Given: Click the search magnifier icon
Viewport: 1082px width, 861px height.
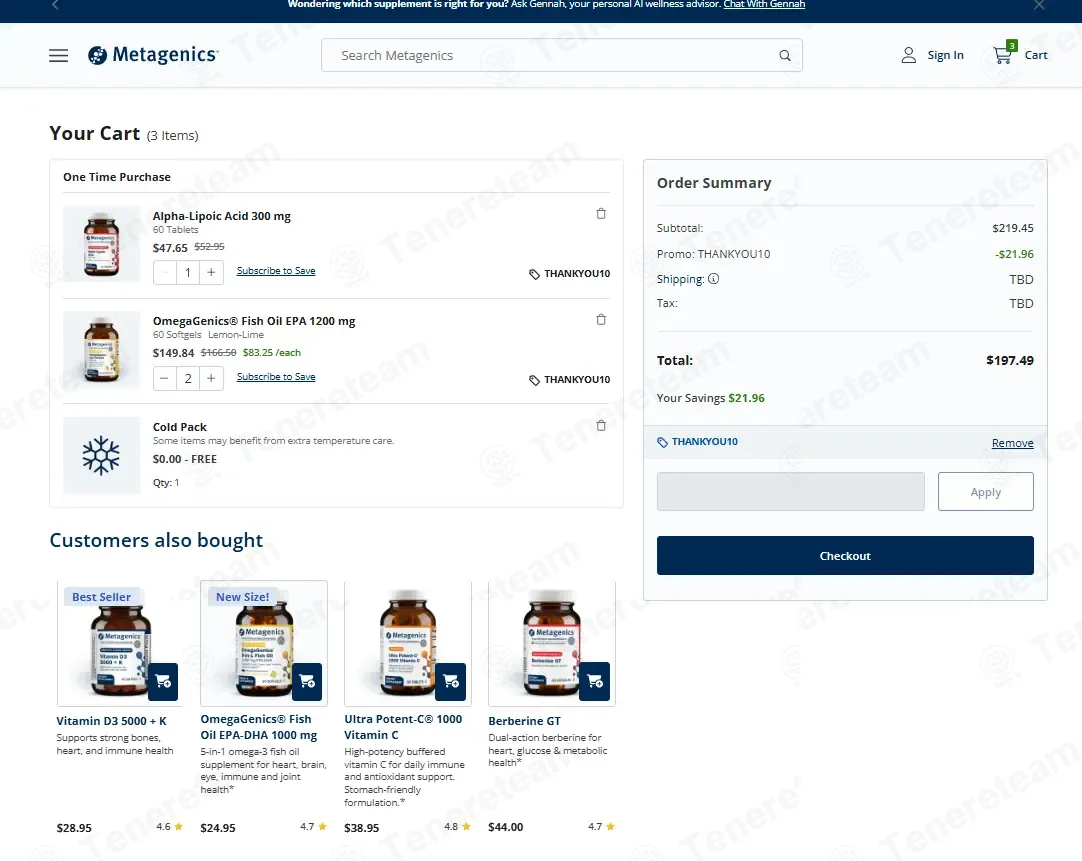Looking at the screenshot, I should (x=785, y=55).
